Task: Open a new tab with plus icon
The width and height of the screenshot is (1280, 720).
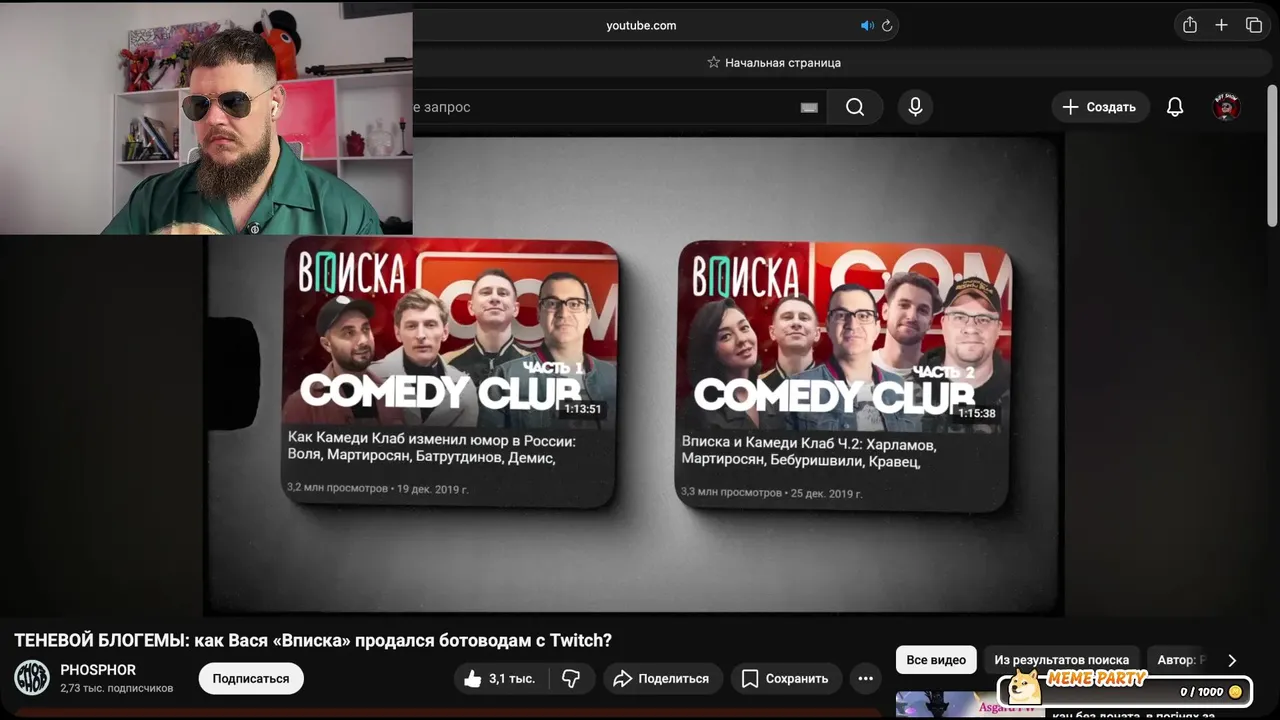Action: click(x=1221, y=25)
